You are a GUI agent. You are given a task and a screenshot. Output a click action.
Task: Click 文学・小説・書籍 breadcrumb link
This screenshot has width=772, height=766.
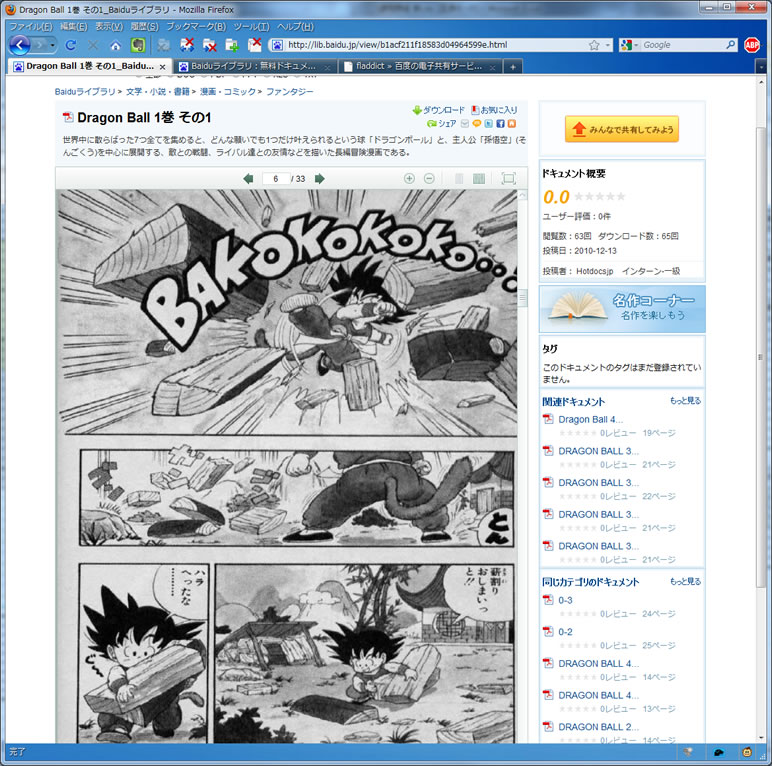click(x=158, y=92)
